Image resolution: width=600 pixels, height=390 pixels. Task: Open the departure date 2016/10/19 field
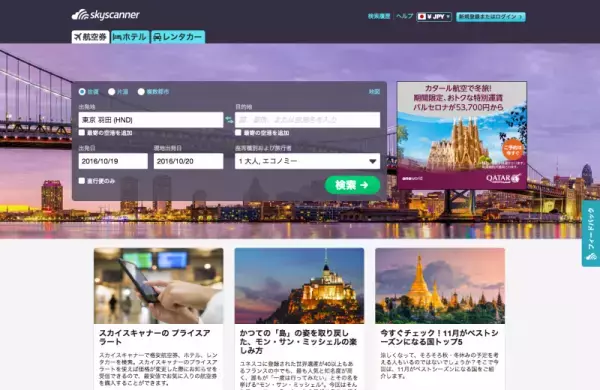(x=113, y=161)
